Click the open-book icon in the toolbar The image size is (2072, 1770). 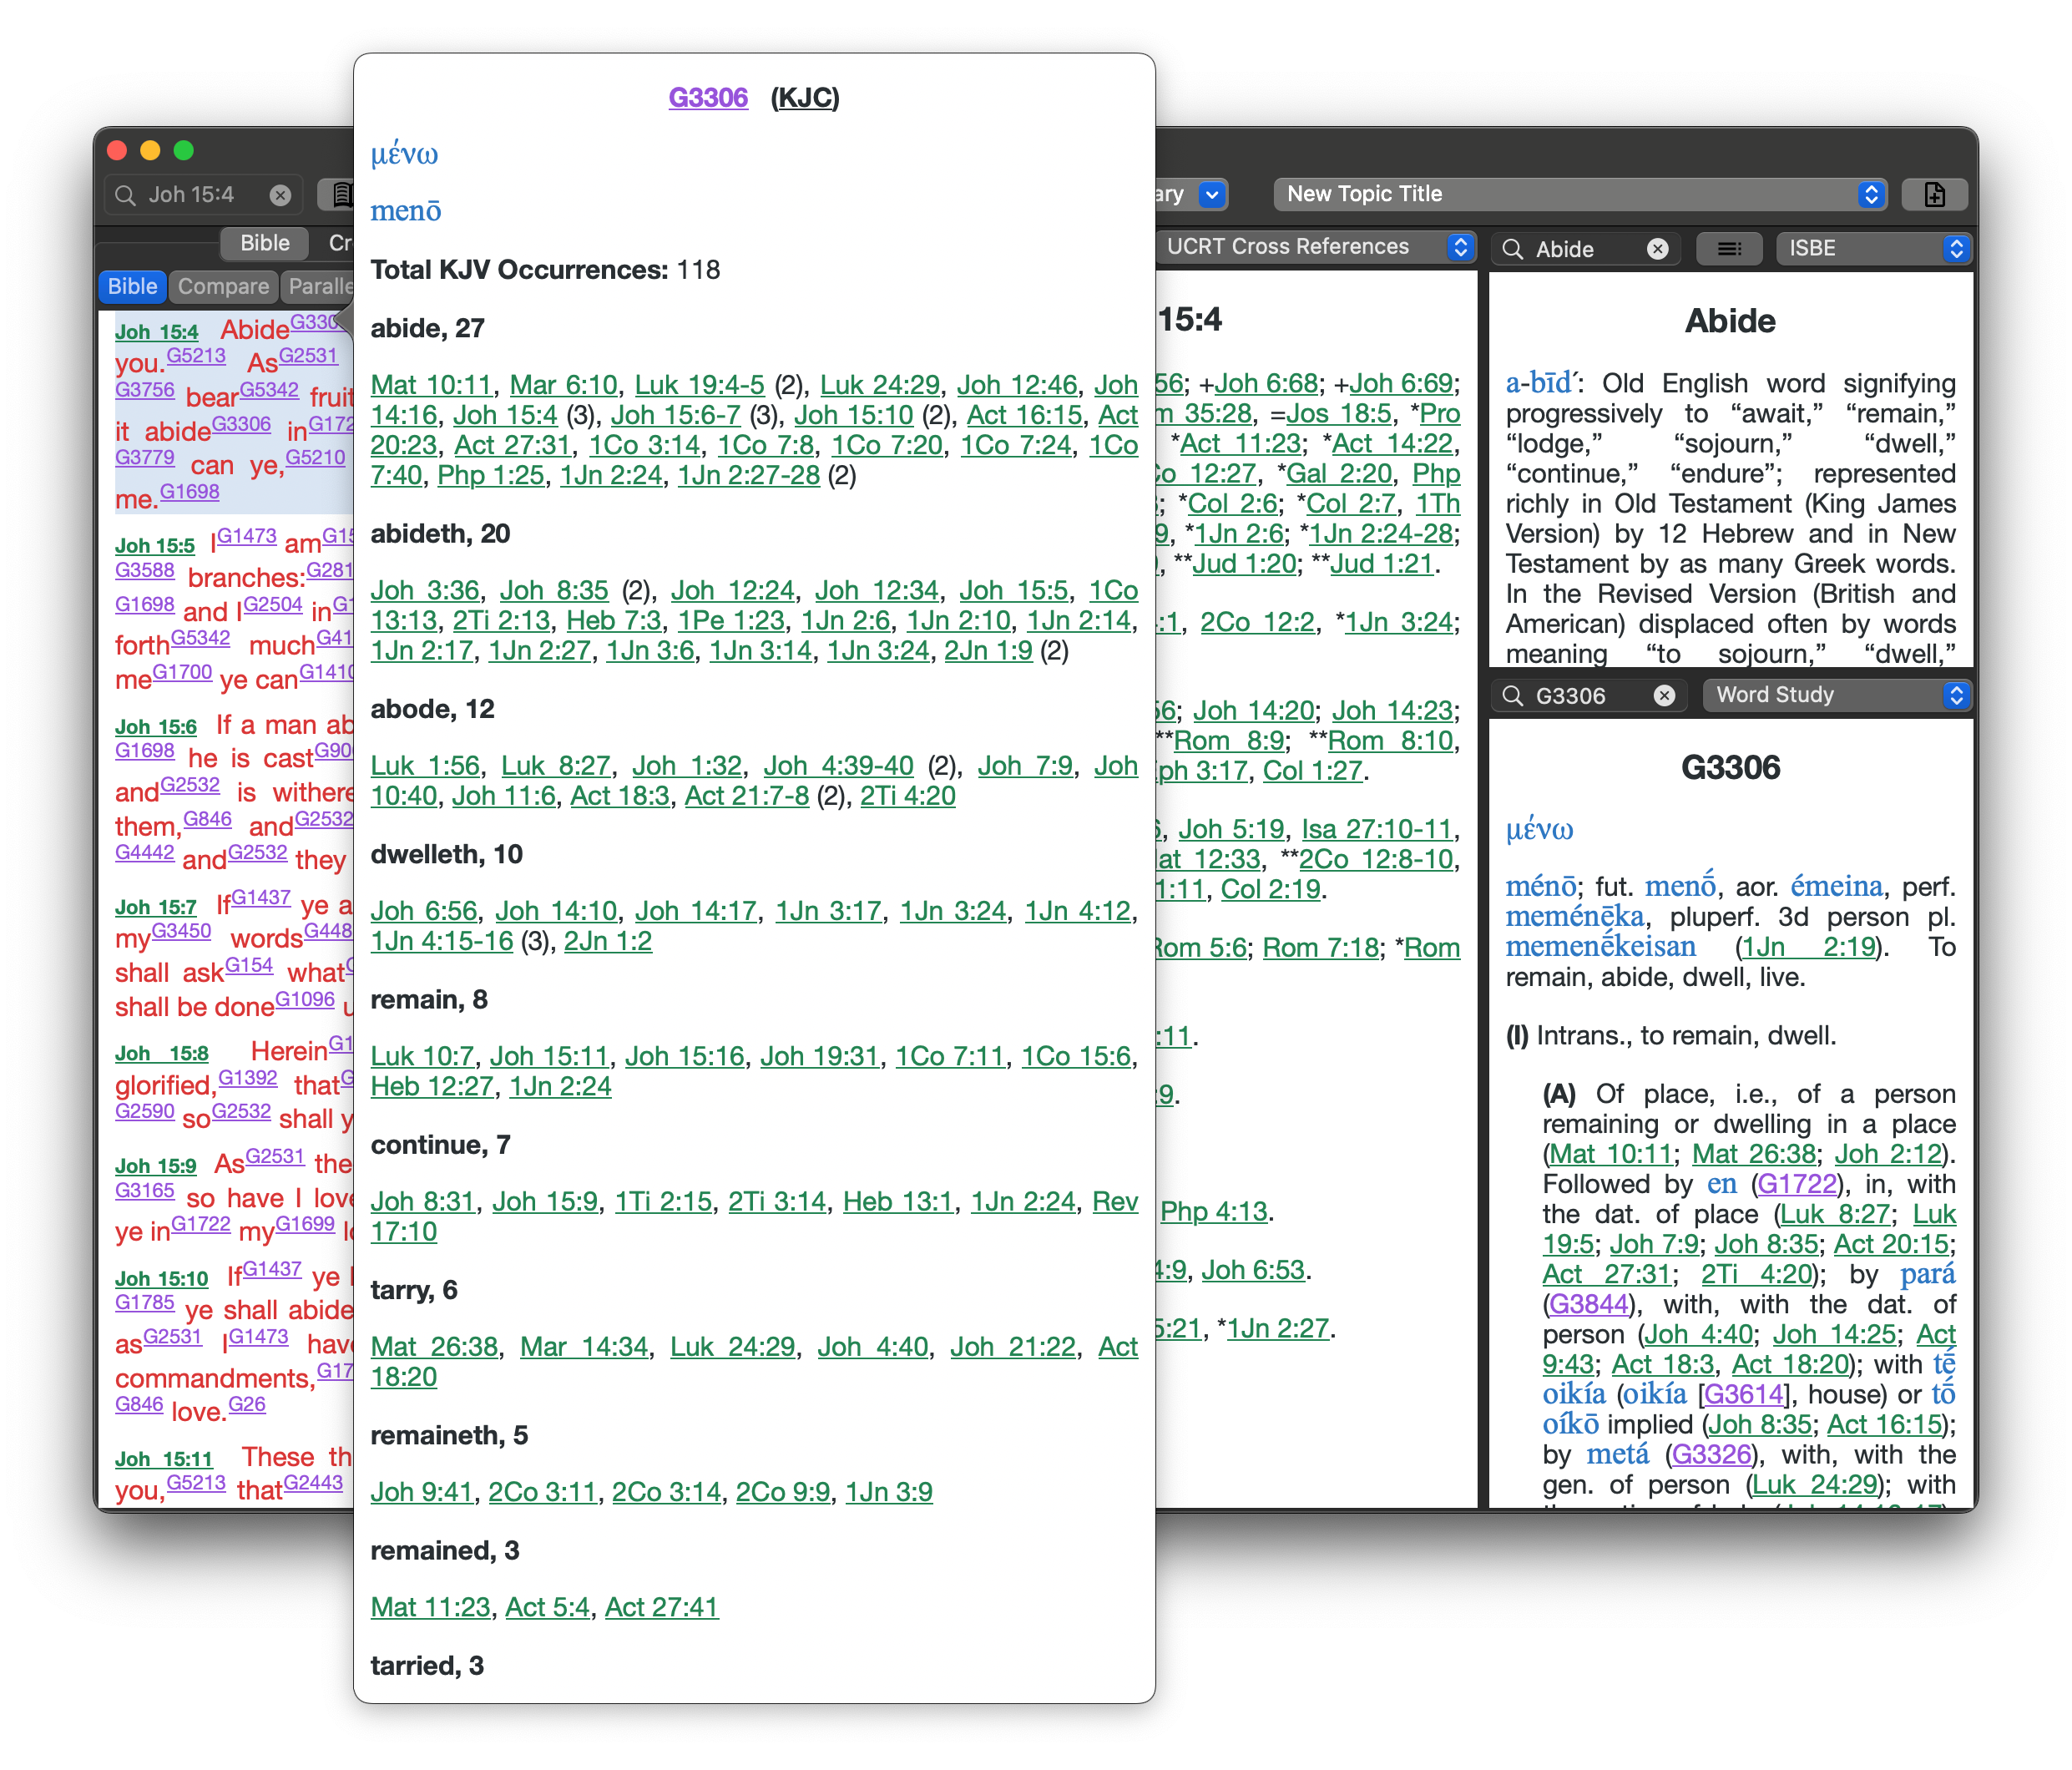tap(342, 194)
